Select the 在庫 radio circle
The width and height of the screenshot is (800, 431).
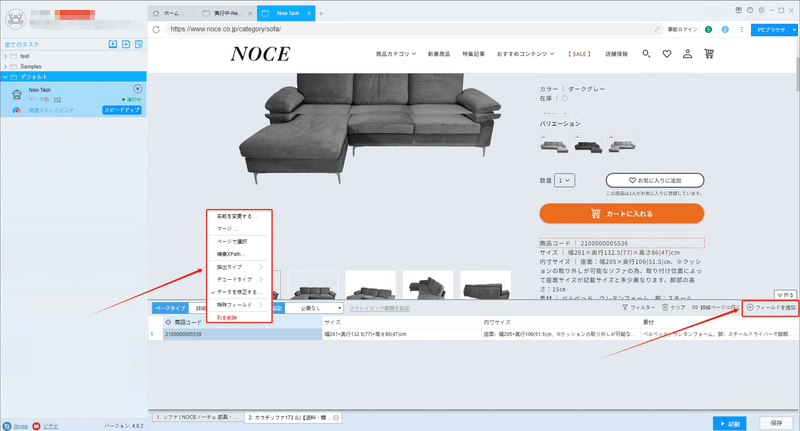pyautogui.click(x=565, y=98)
